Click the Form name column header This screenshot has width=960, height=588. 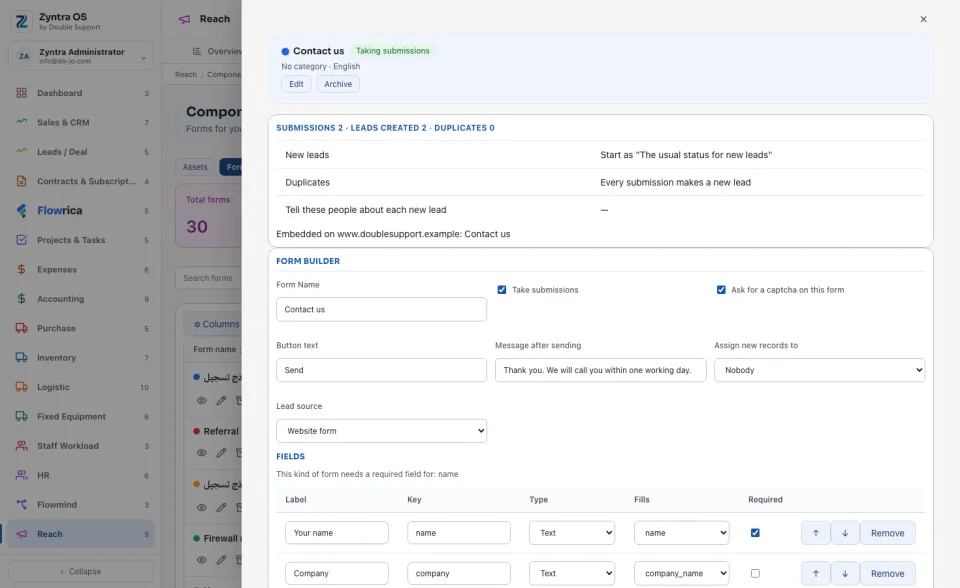[x=215, y=349]
